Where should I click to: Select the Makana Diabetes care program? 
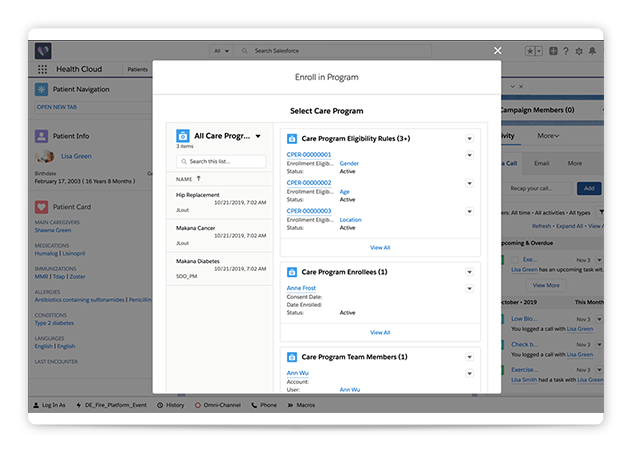197,262
